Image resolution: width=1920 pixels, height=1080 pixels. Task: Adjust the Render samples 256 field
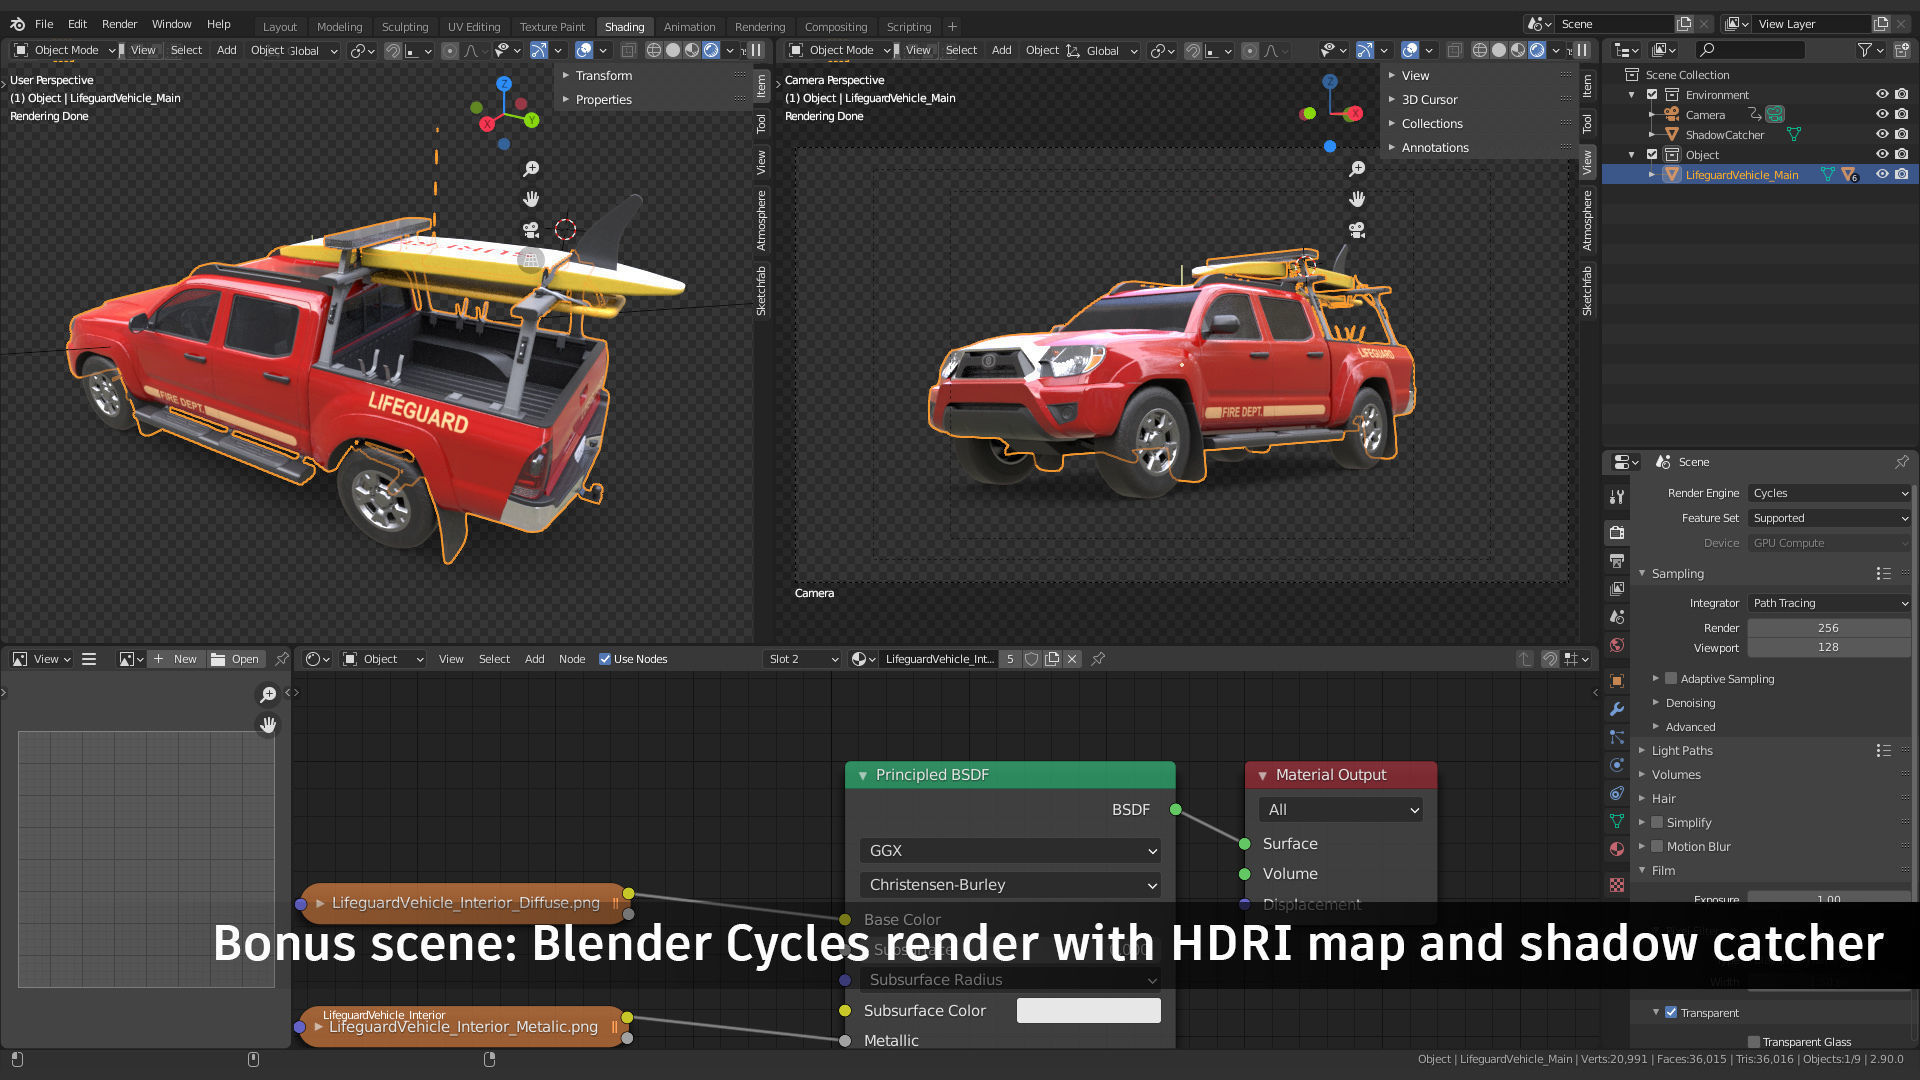(x=1829, y=628)
